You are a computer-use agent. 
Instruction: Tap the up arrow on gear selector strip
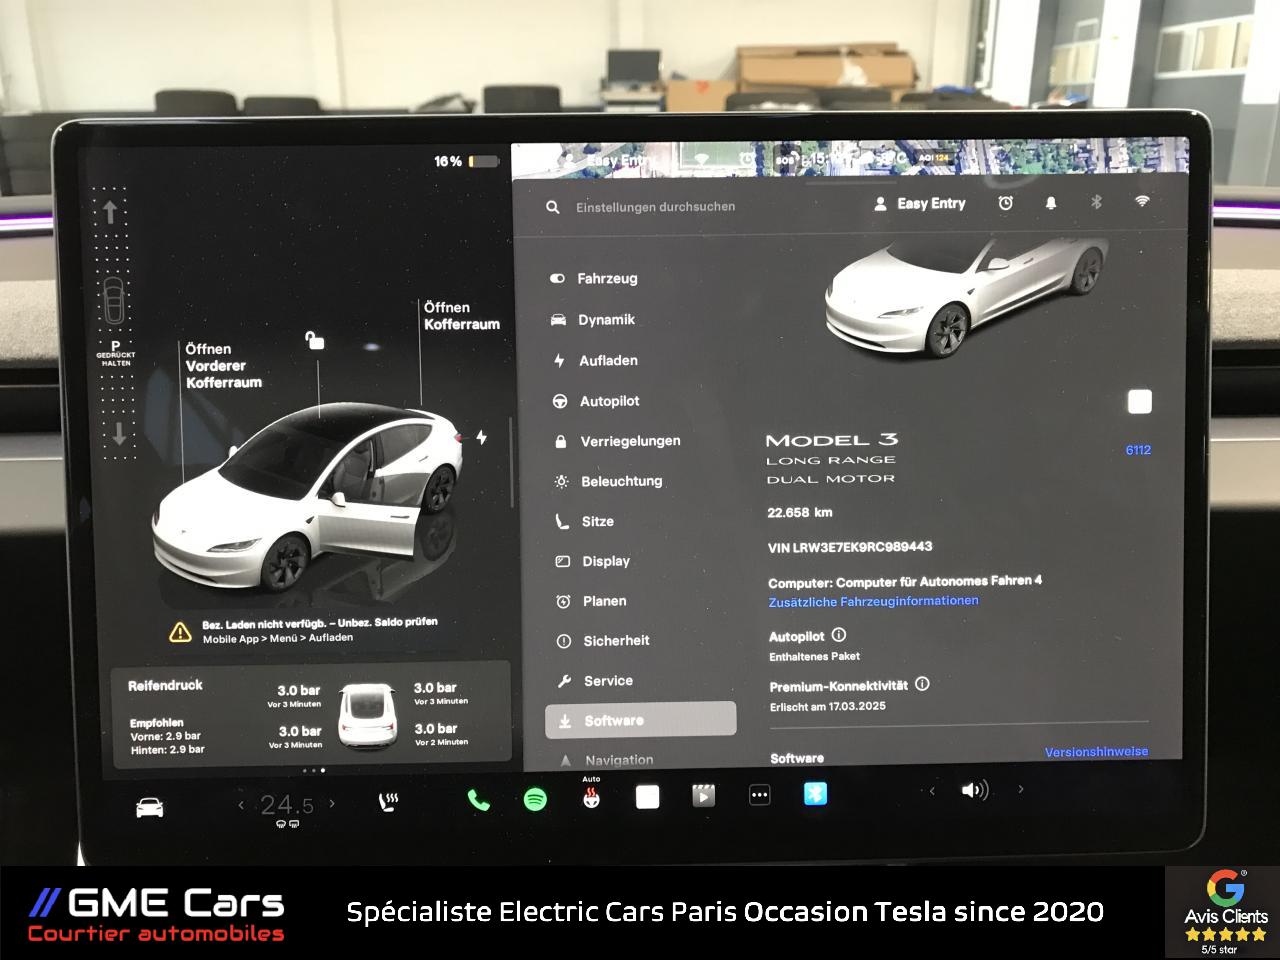110,212
